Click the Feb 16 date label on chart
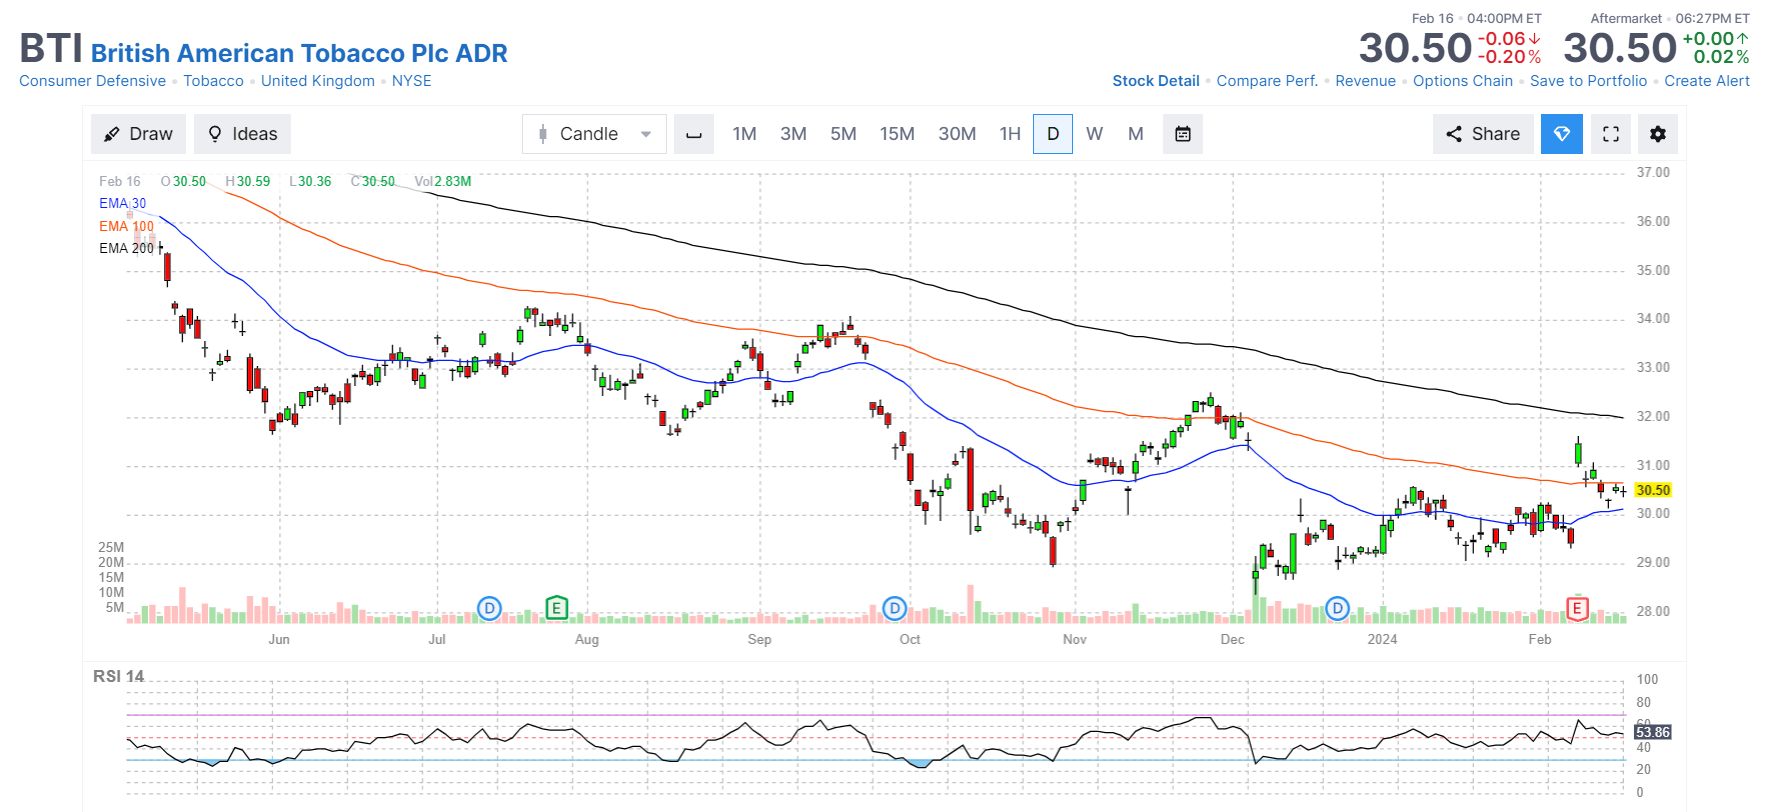This screenshot has height=812, width=1789. tap(120, 181)
